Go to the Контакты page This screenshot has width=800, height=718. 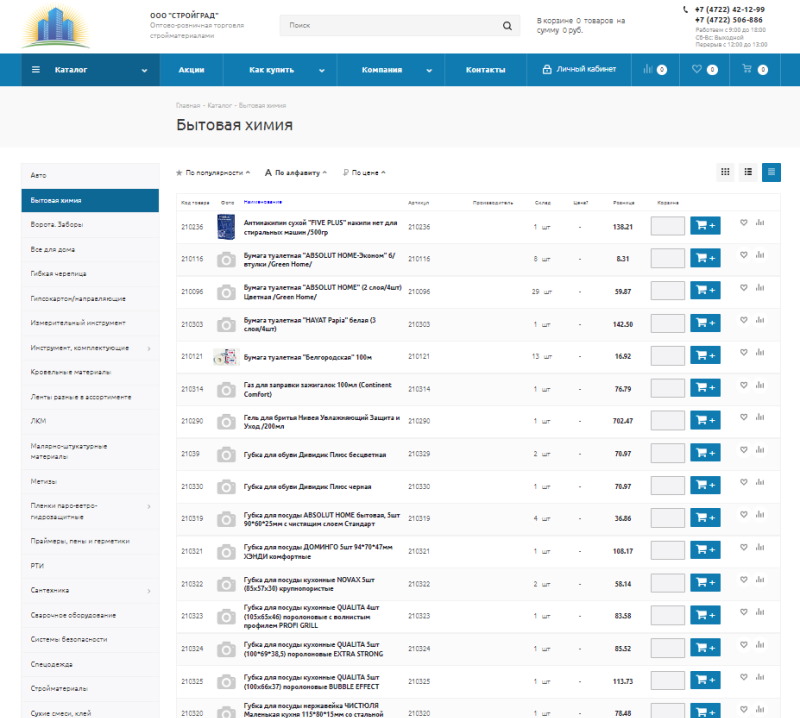[485, 70]
